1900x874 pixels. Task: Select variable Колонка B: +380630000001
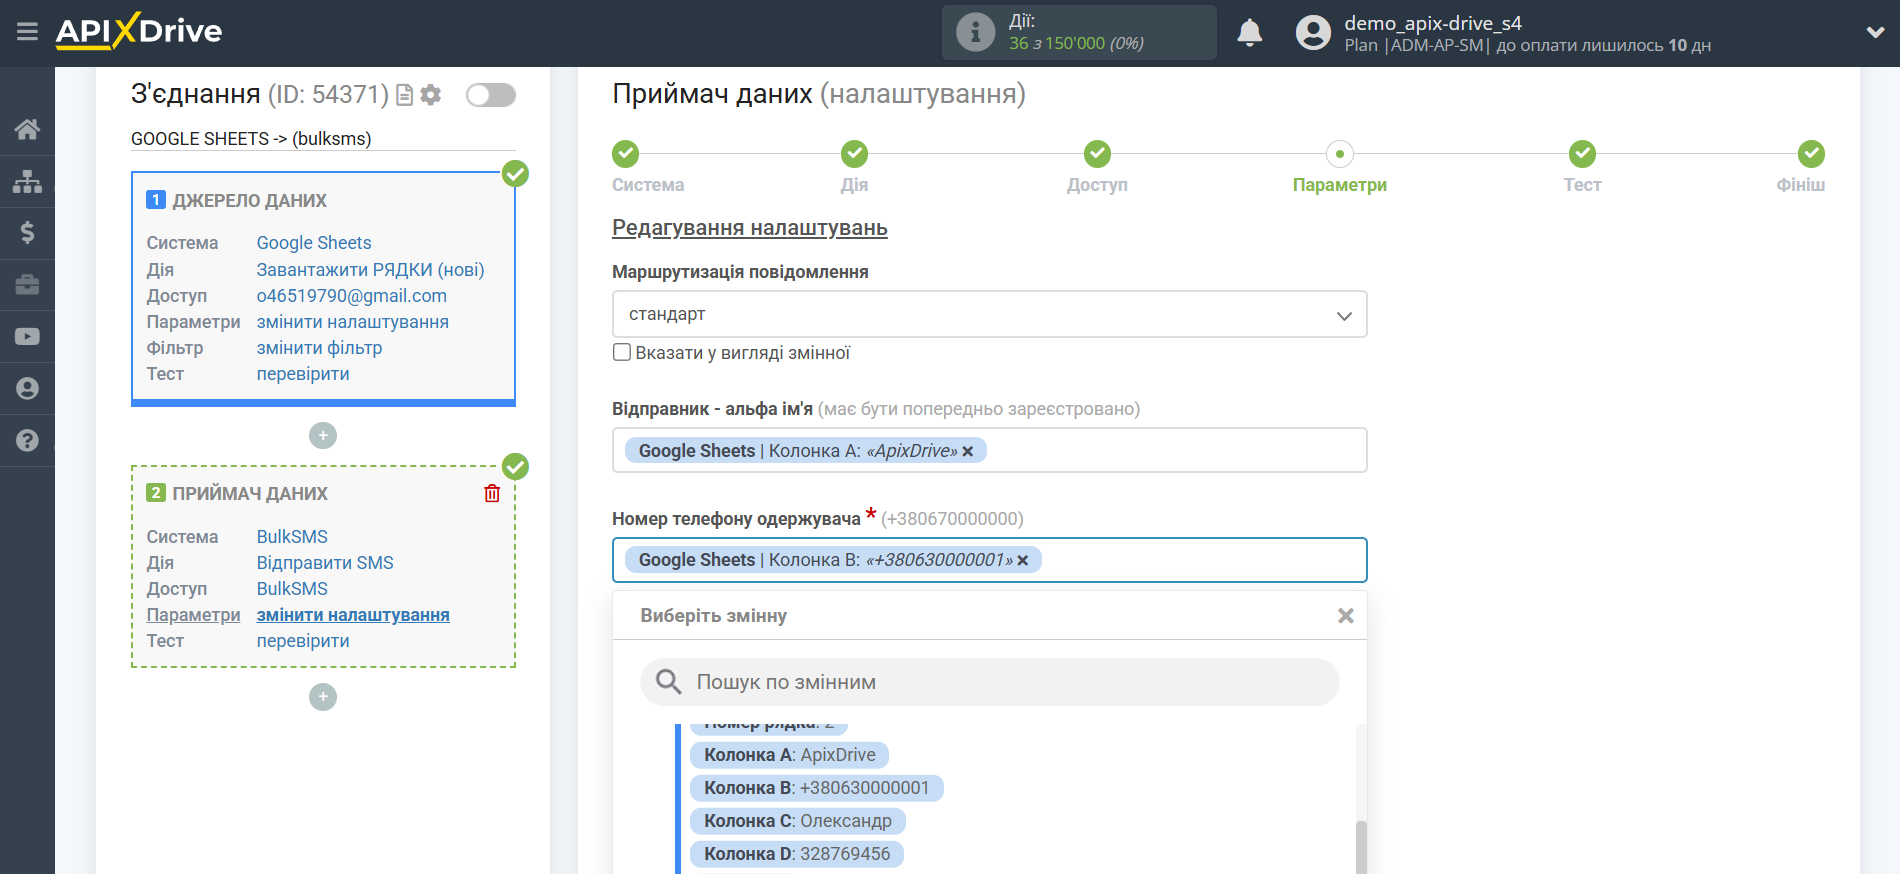pyautogui.click(x=816, y=788)
